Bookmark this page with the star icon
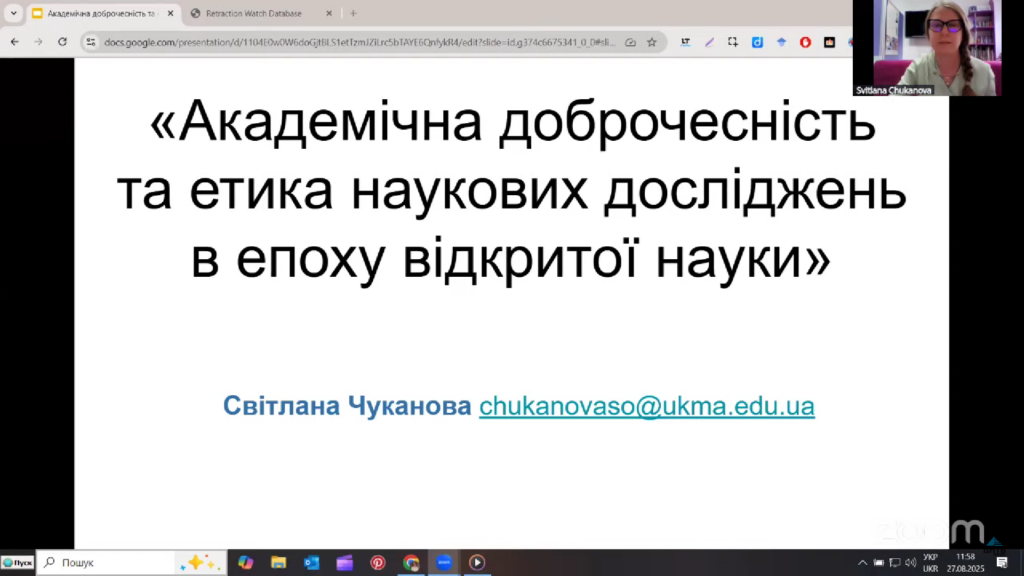The image size is (1024, 576). click(x=652, y=42)
